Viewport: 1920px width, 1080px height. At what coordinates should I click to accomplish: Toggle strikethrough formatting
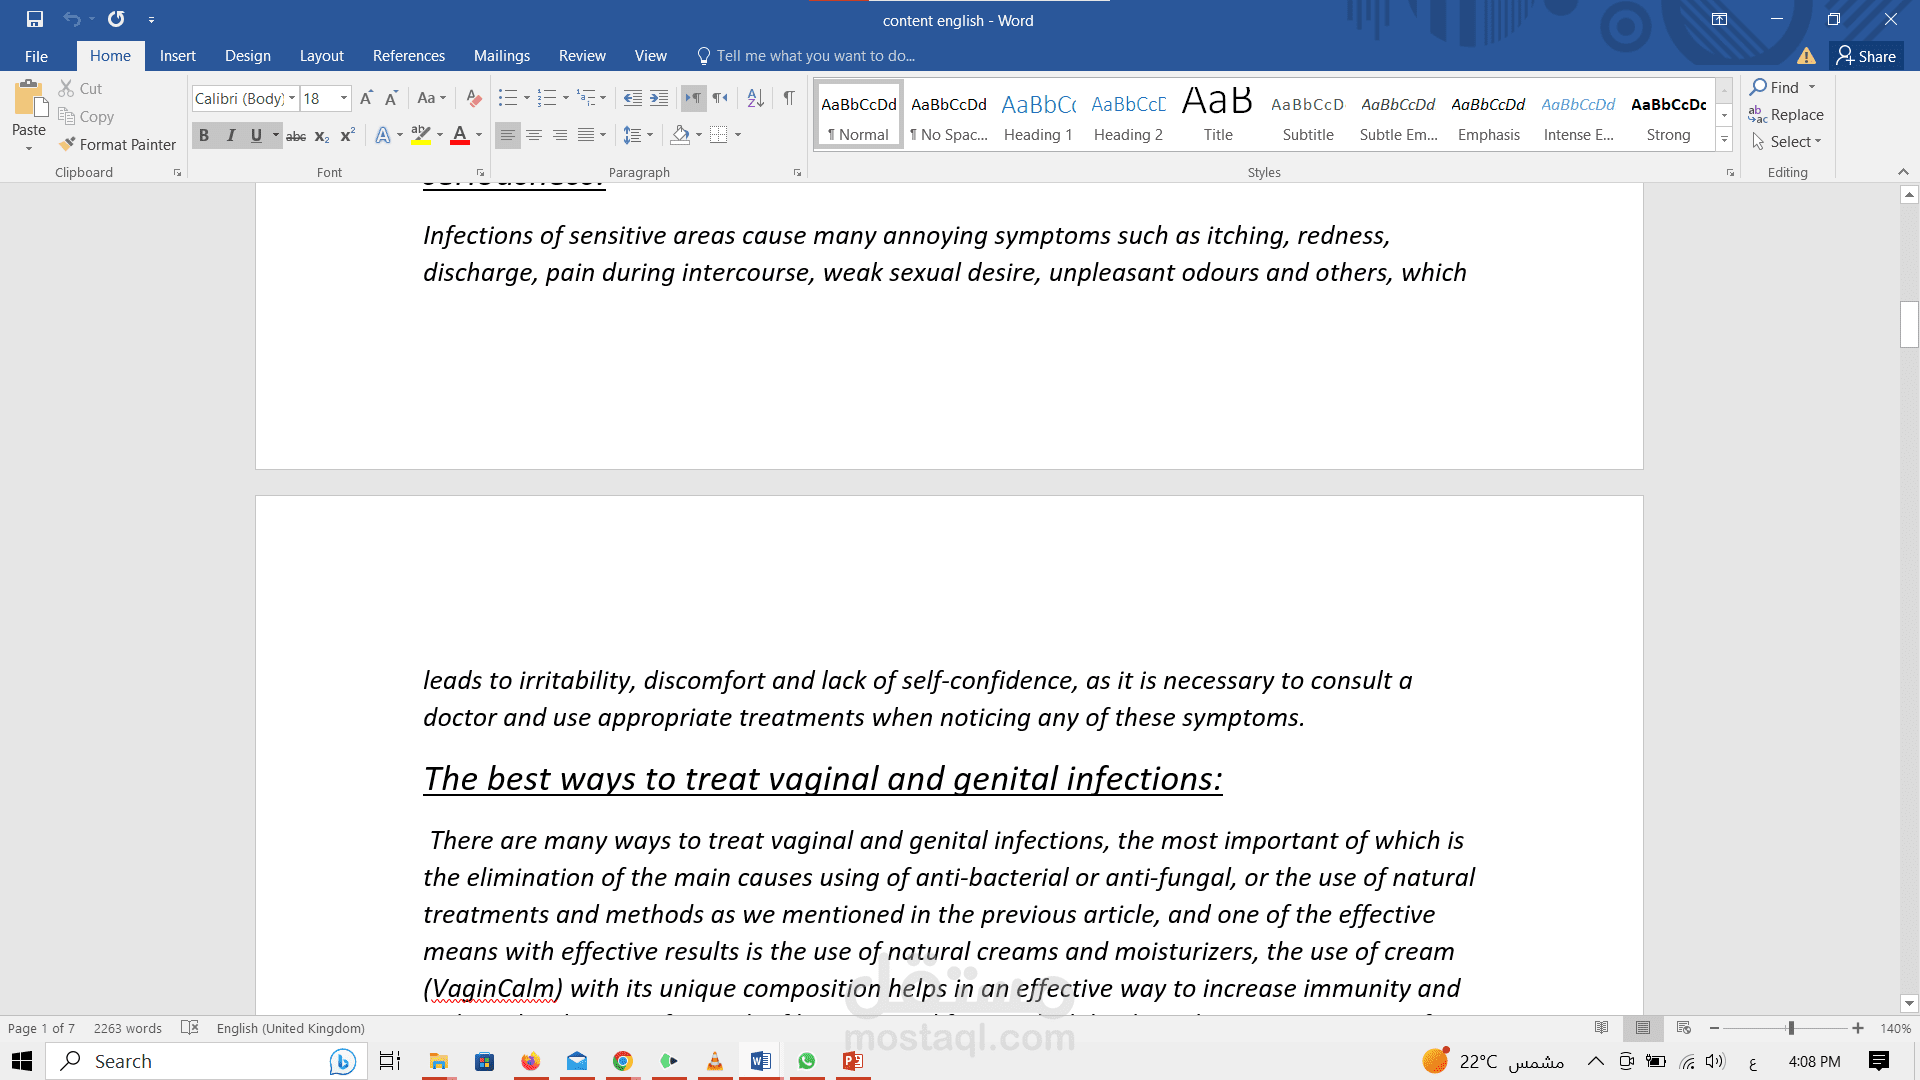click(296, 135)
